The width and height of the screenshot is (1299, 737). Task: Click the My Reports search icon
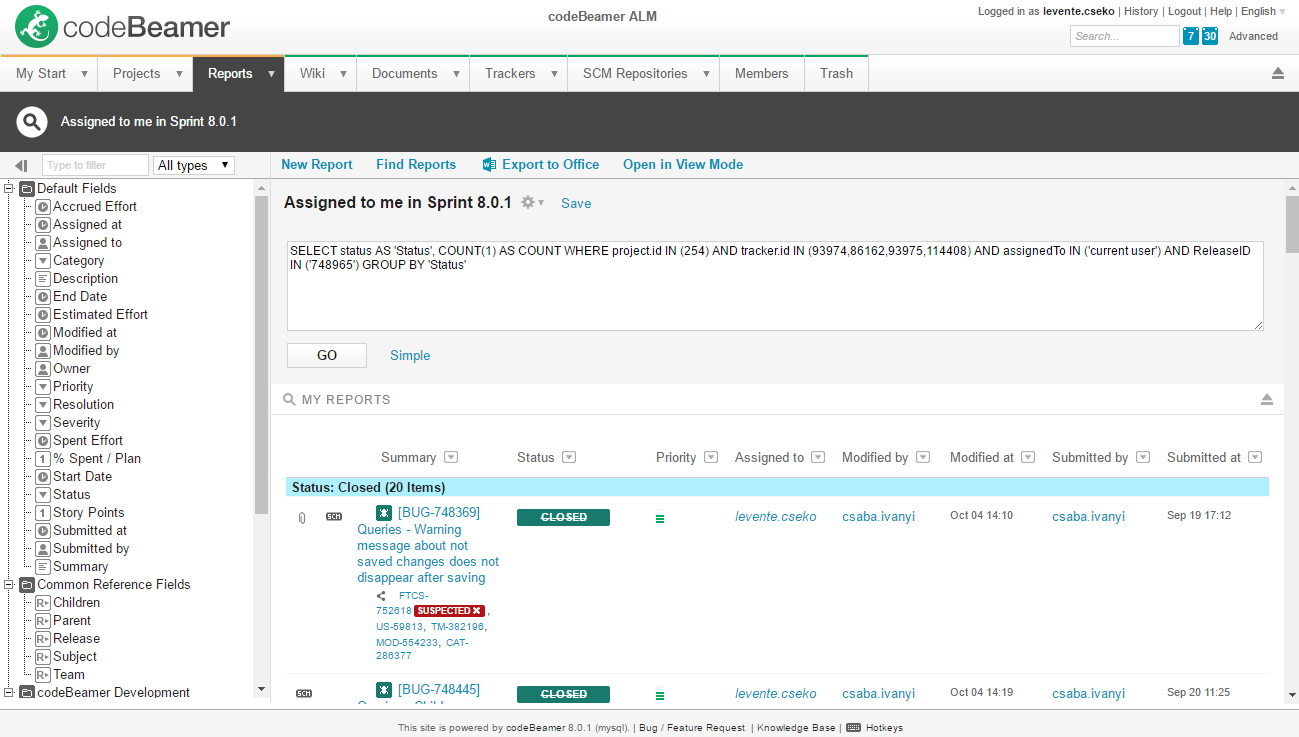[290, 400]
